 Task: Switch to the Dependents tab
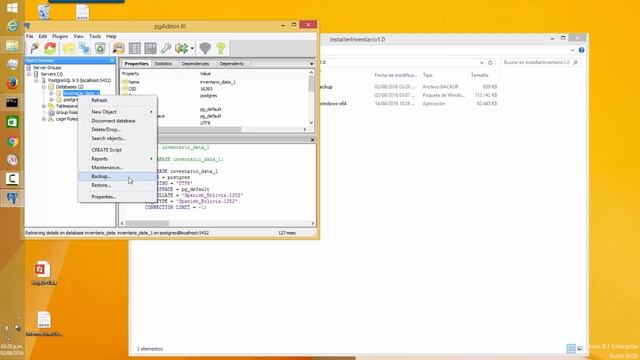pyautogui.click(x=231, y=64)
